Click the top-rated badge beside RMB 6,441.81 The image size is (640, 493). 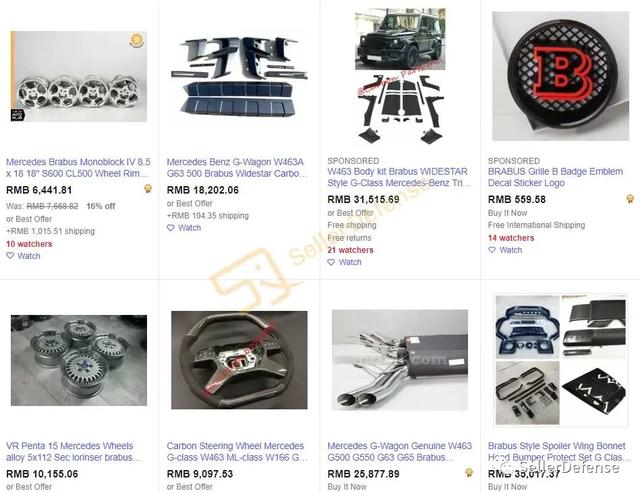[148, 188]
